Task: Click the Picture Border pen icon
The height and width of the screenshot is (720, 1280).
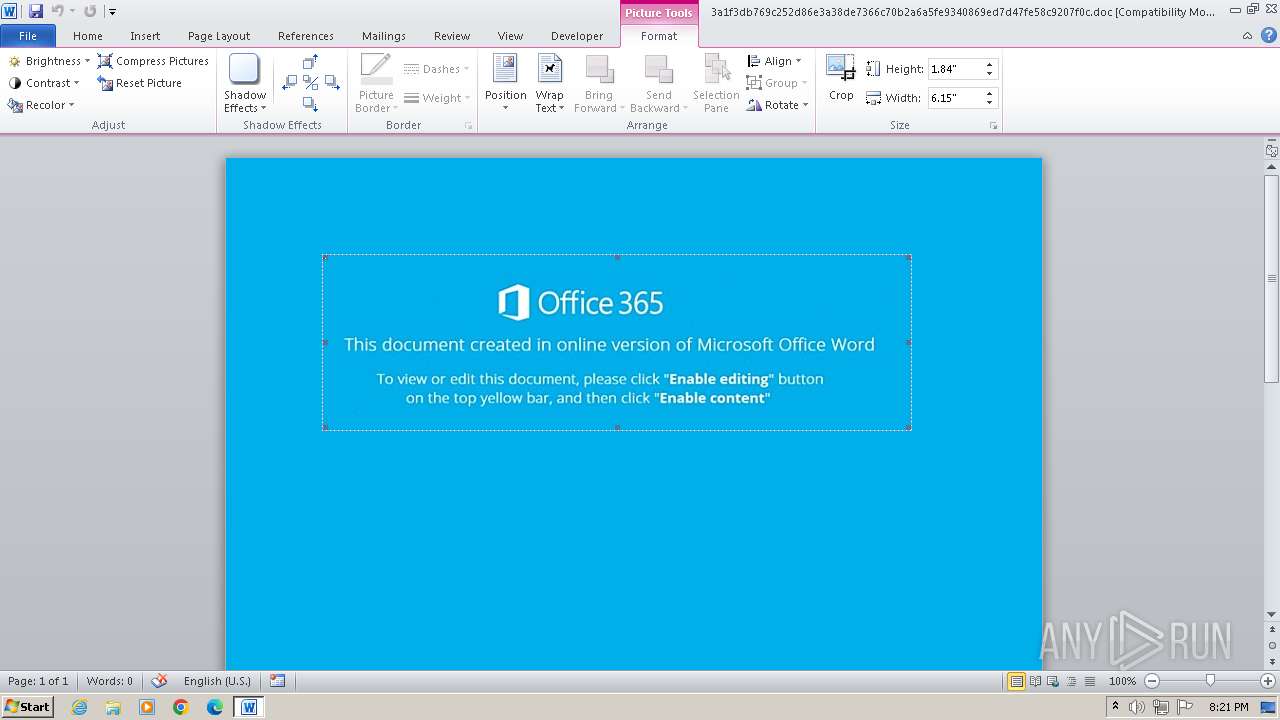Action: (376, 70)
